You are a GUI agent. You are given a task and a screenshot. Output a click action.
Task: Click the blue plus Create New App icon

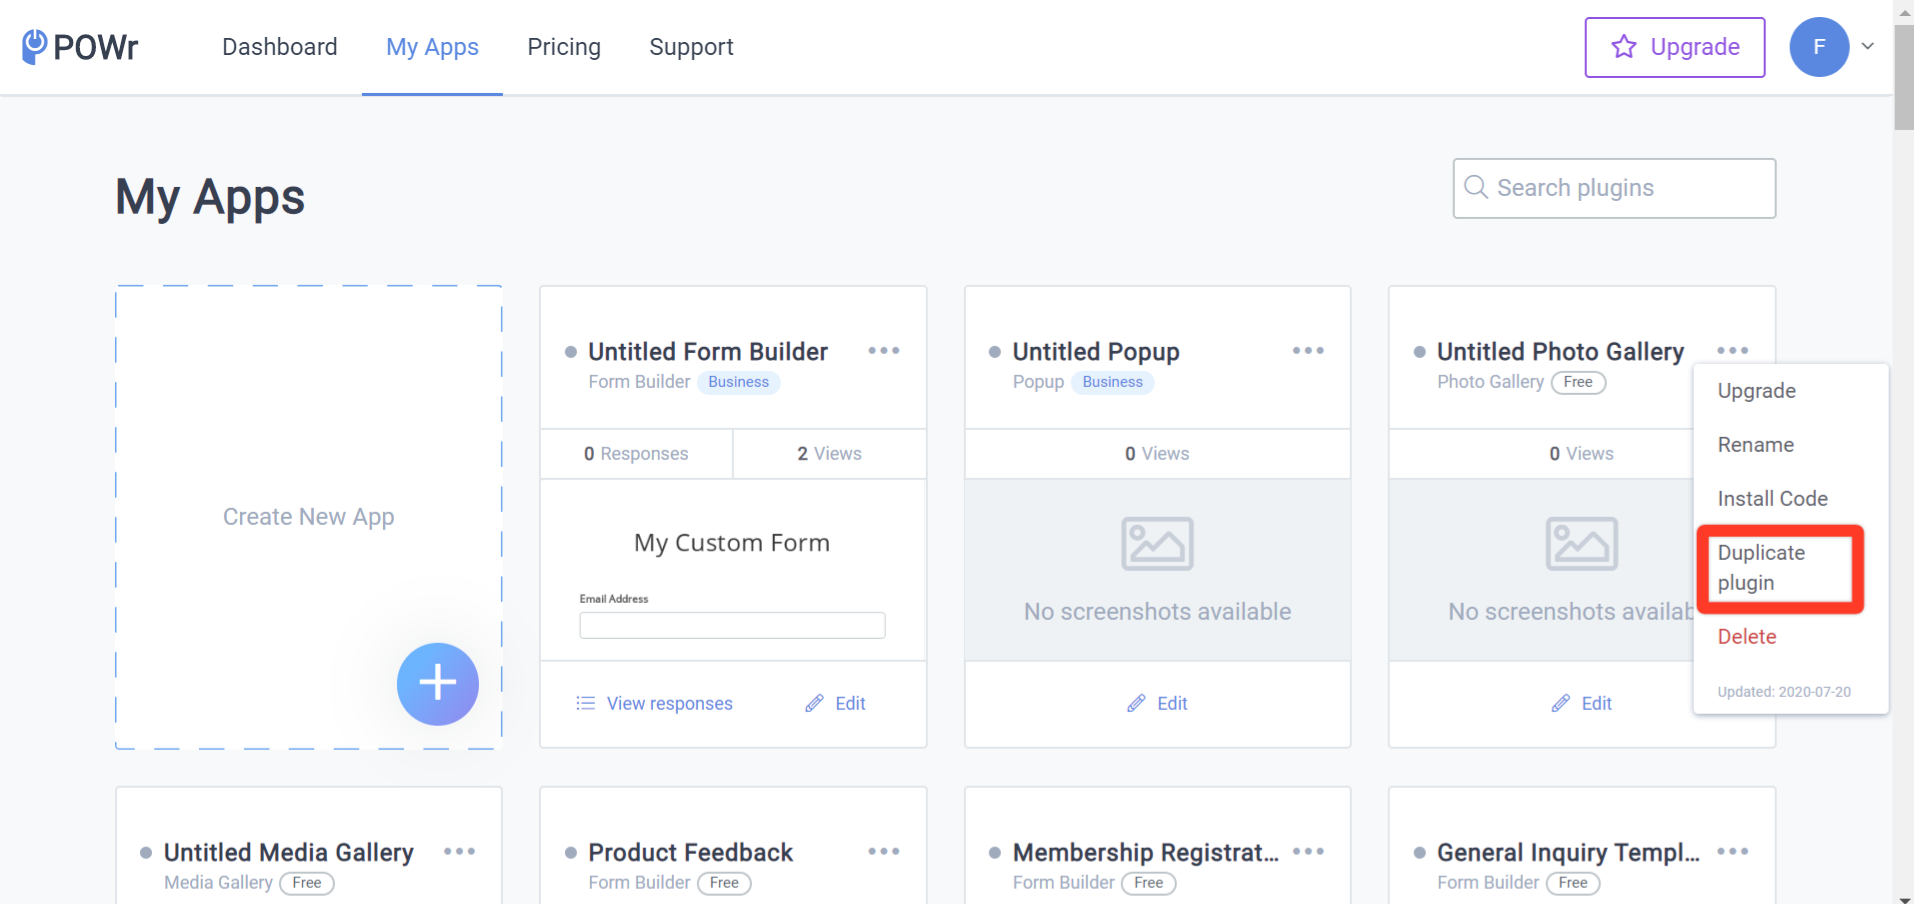click(x=438, y=684)
